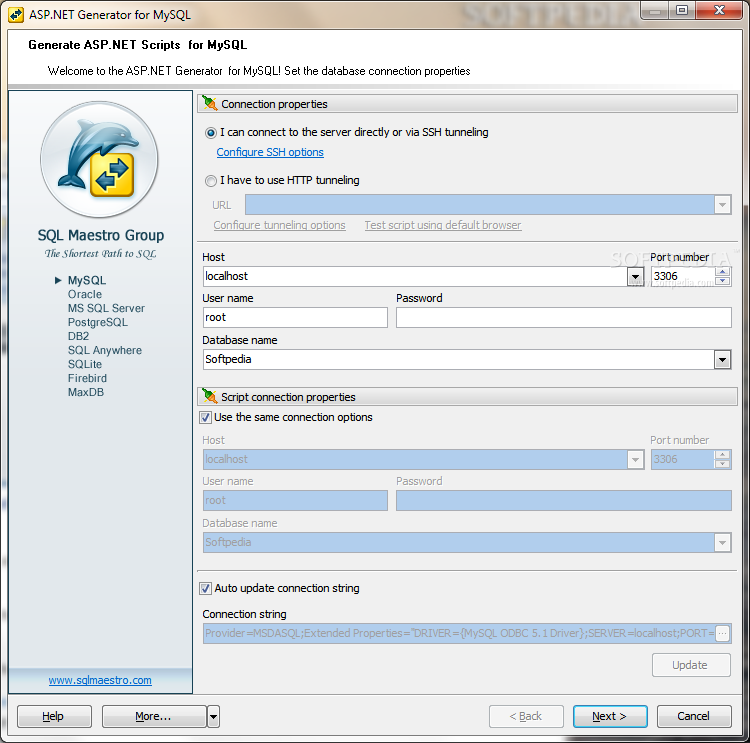750x743 pixels.
Task: Click in the Host input field
Action: pos(415,277)
